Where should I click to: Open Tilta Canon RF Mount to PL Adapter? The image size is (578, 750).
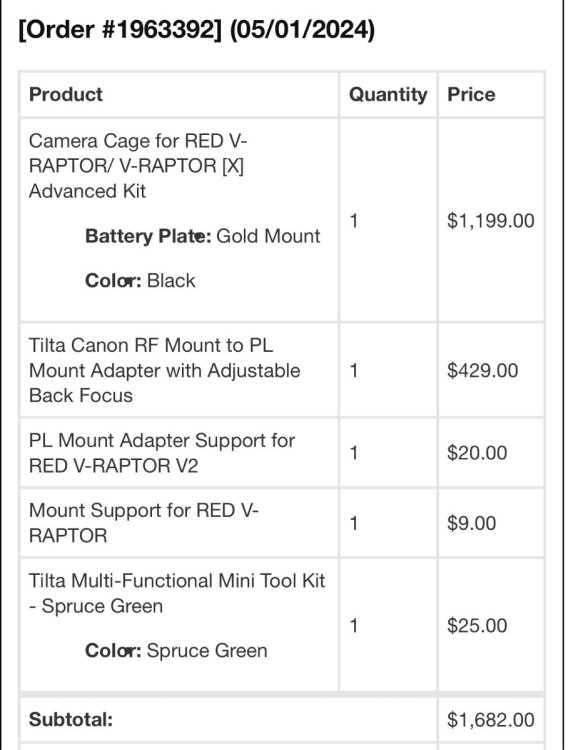[x=165, y=370]
